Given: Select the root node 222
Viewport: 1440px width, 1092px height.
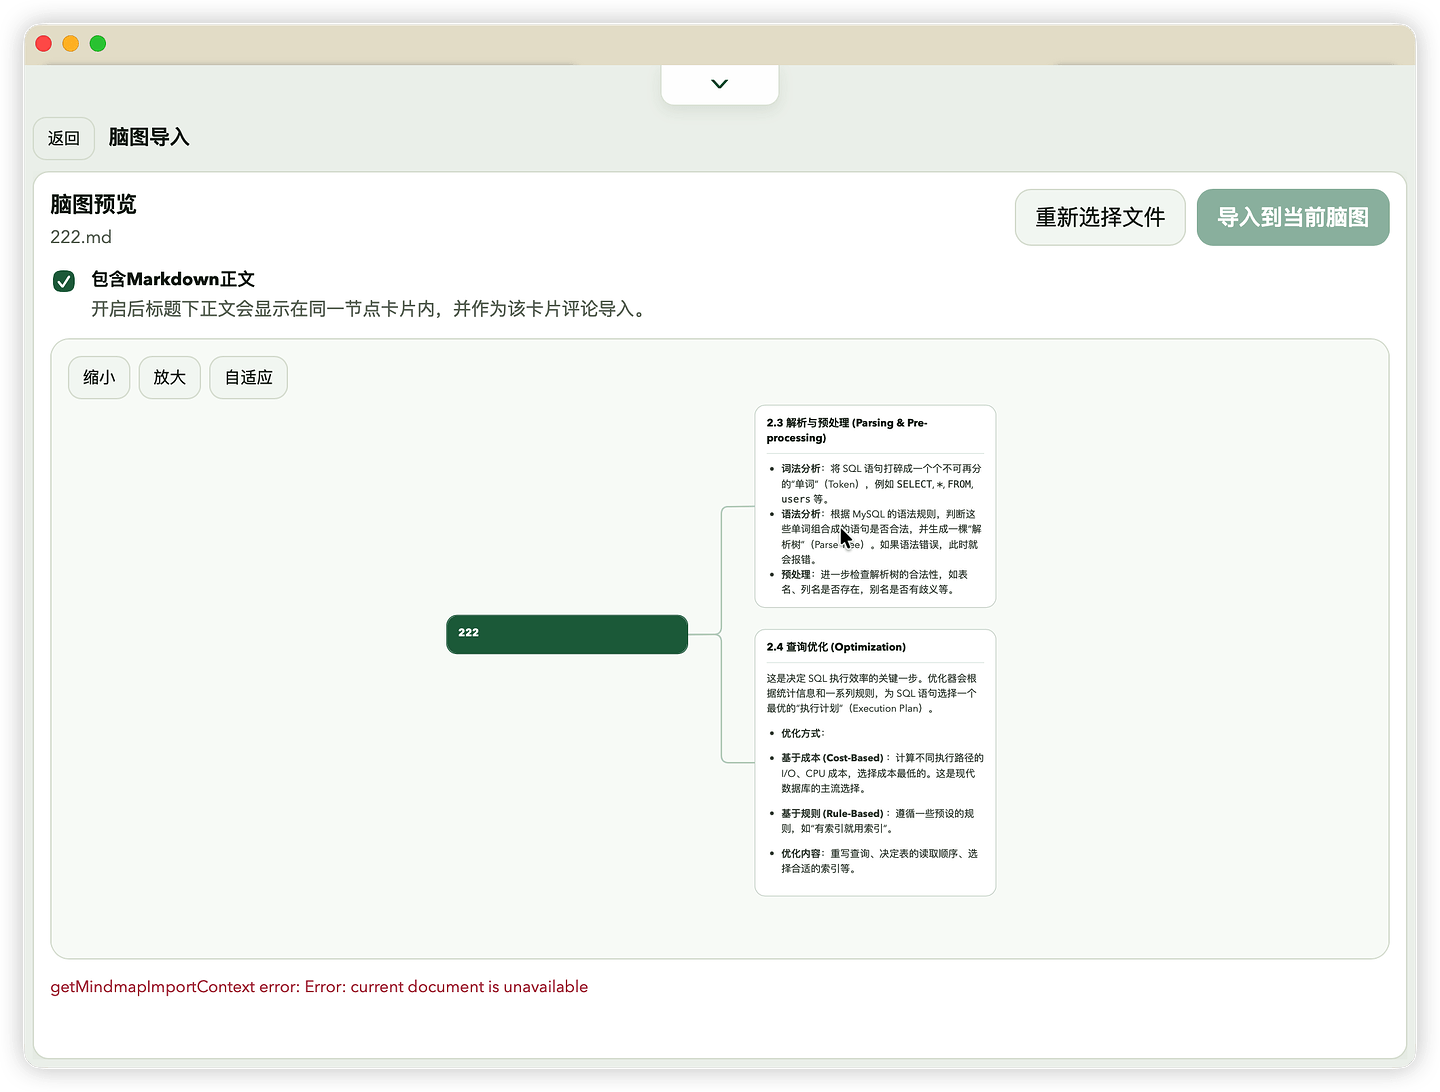Looking at the screenshot, I should pos(567,634).
